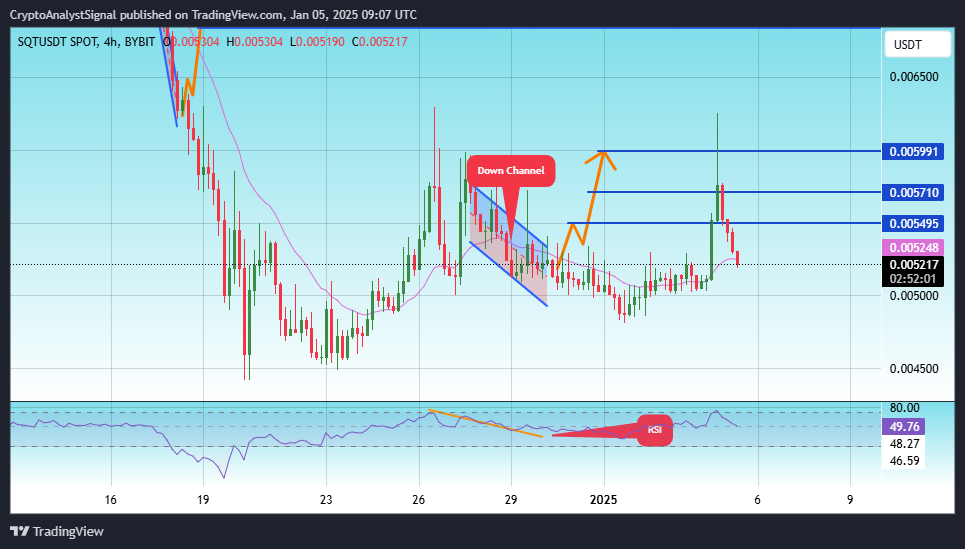Click the date 6 on time axis
Screen dimensions: 965x549
pyautogui.click(x=758, y=500)
